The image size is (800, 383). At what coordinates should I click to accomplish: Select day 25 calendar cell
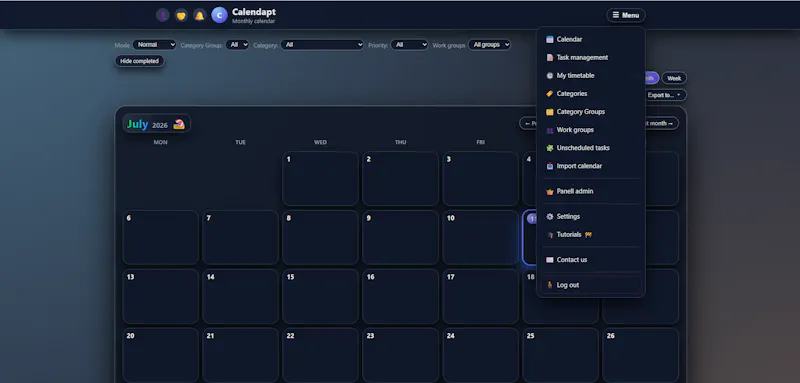(560, 355)
